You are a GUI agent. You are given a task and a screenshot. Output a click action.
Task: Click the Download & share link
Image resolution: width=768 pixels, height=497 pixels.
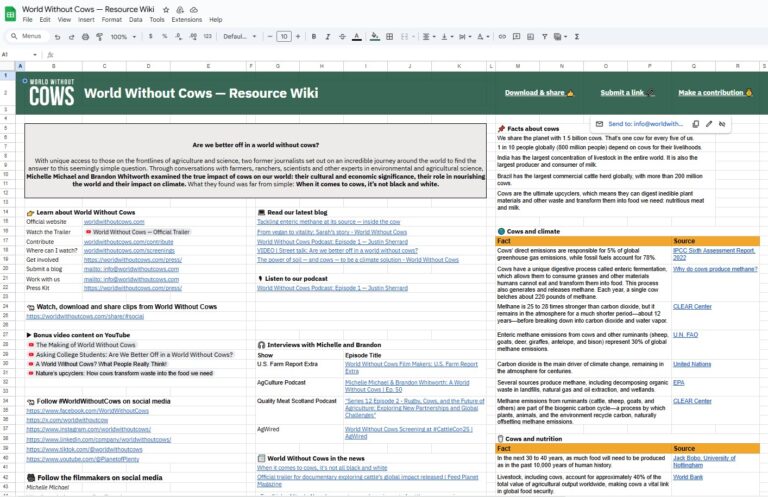[x=539, y=93]
